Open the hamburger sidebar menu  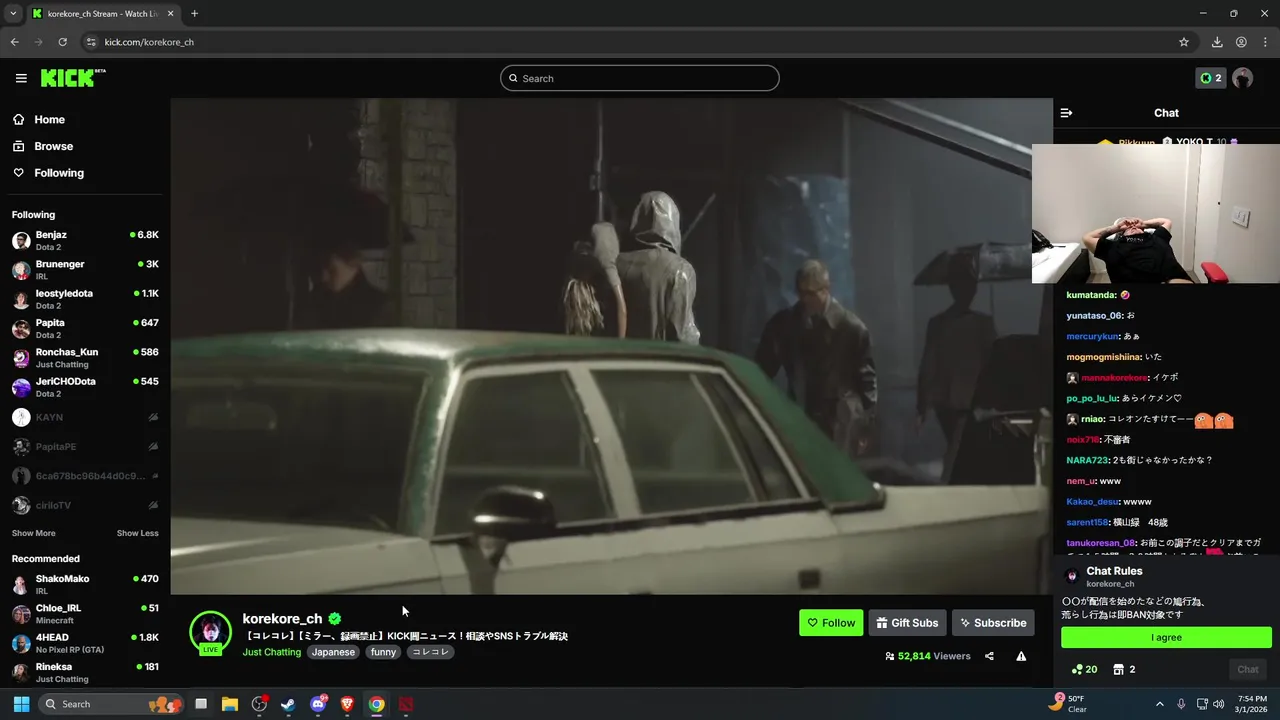point(21,78)
